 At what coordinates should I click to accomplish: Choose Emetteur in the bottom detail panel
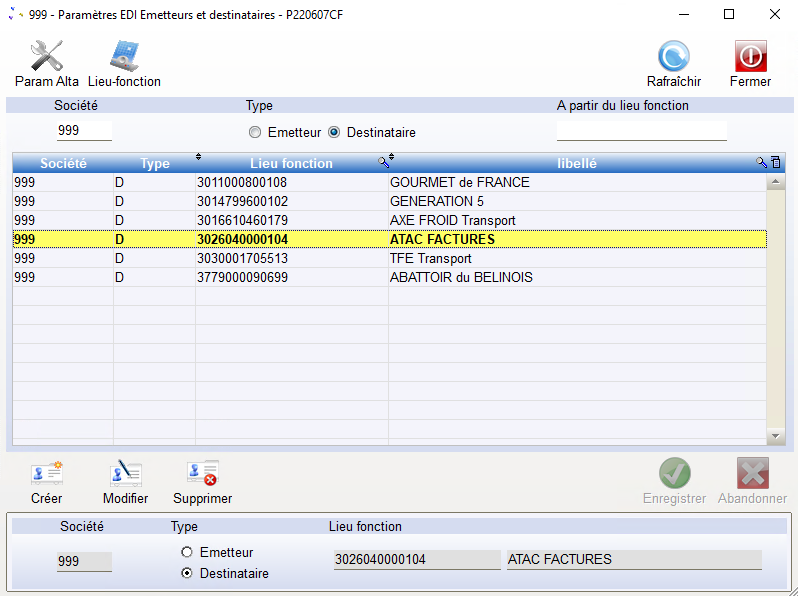[186, 553]
